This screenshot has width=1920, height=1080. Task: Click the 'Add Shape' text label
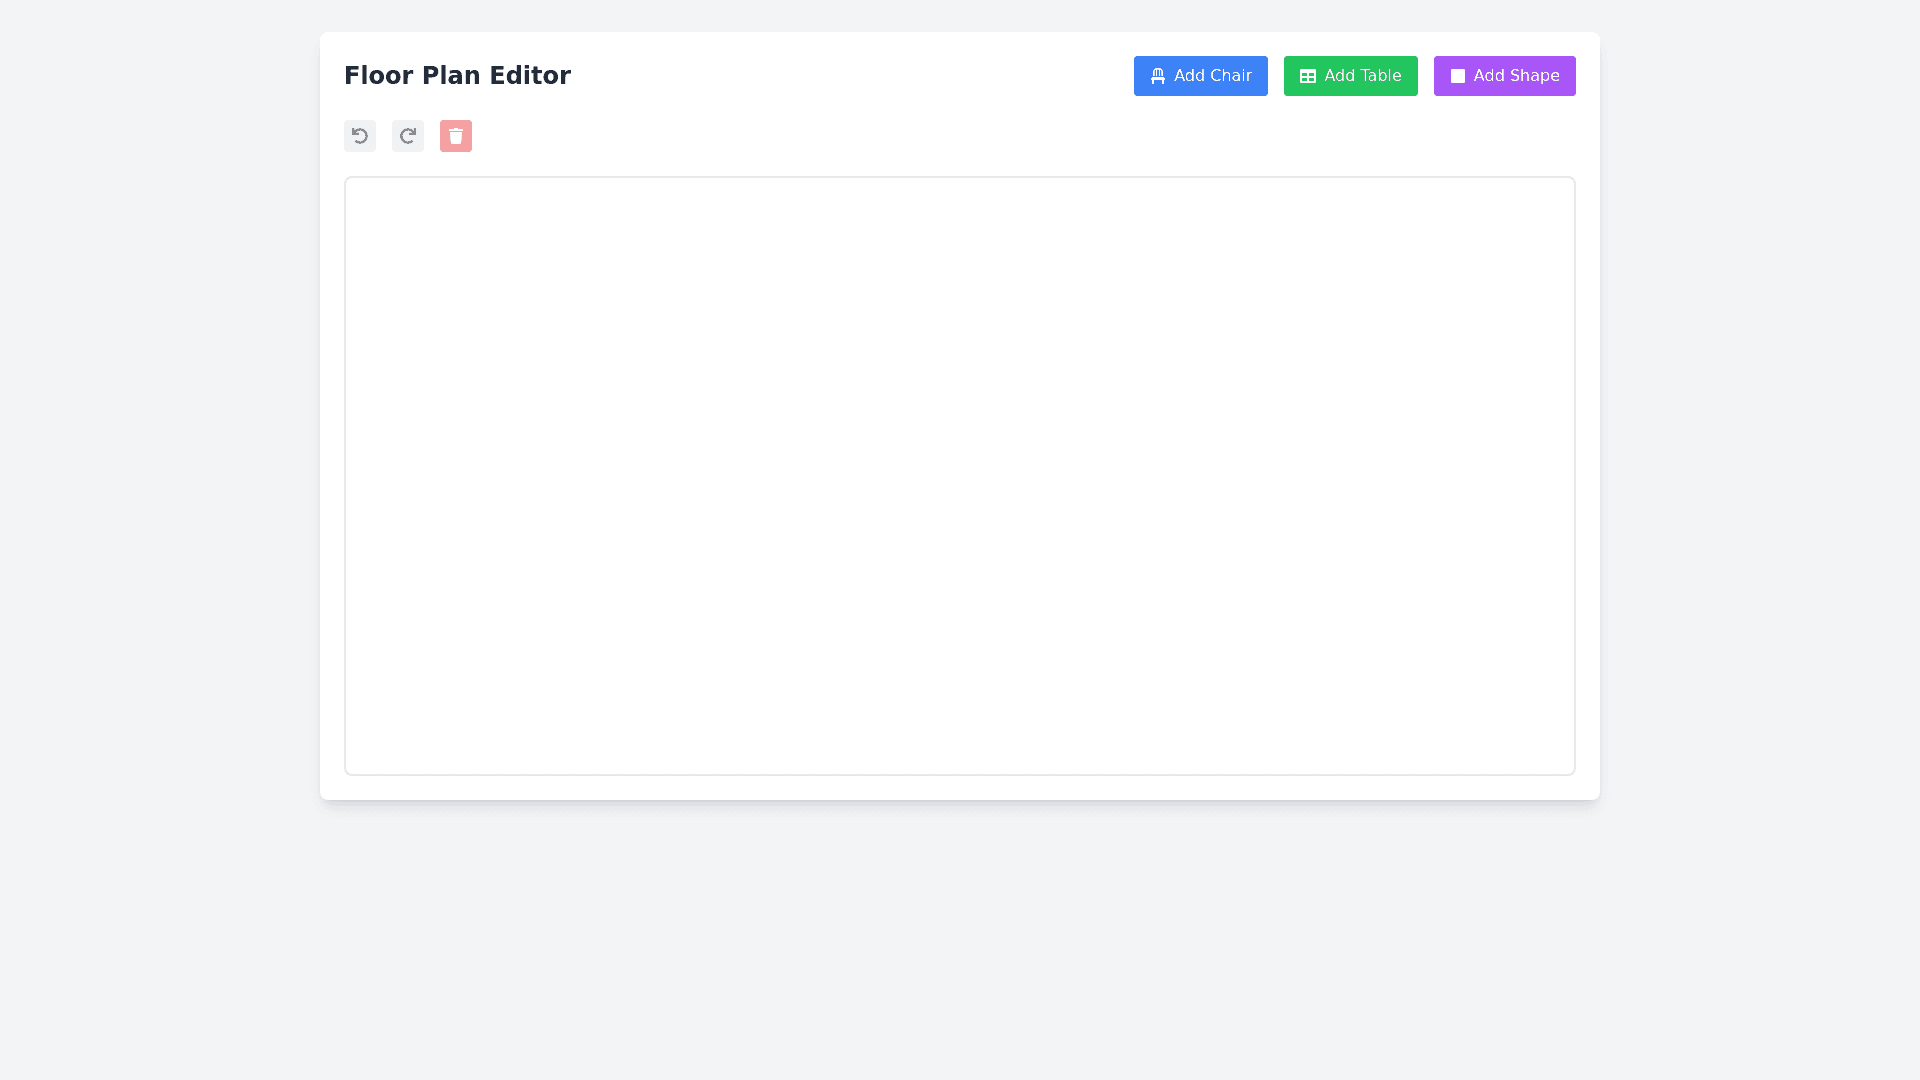tap(1516, 76)
